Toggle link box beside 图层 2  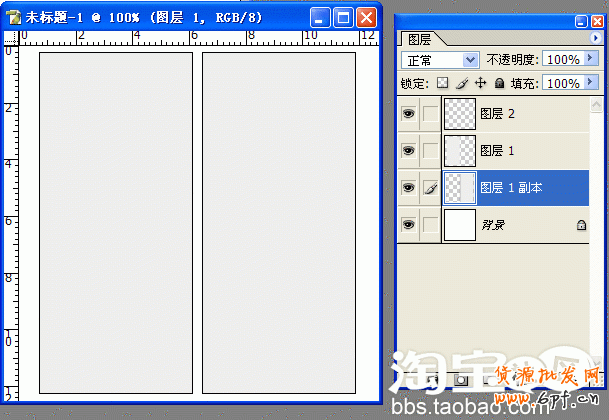(430, 114)
